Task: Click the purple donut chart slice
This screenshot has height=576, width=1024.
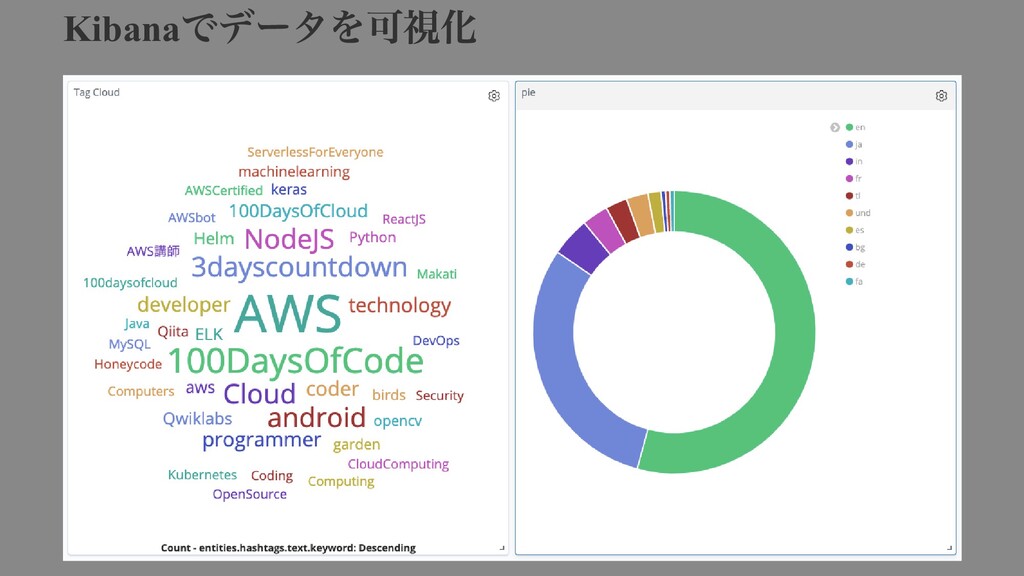Action: 584,249
